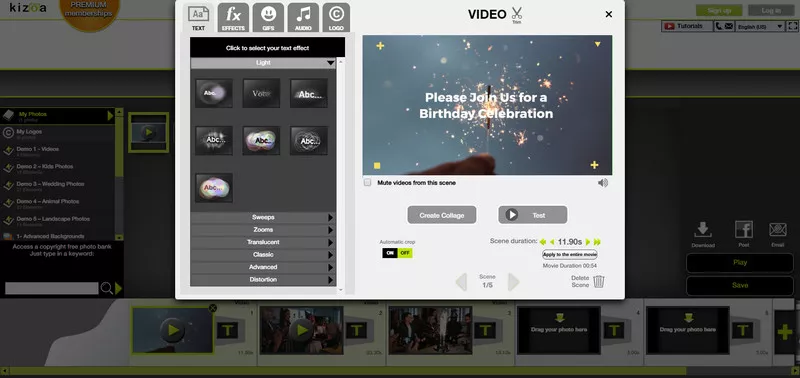Click the Test play button
Image resolution: width=800 pixels, height=378 pixels.
pyautogui.click(x=533, y=215)
